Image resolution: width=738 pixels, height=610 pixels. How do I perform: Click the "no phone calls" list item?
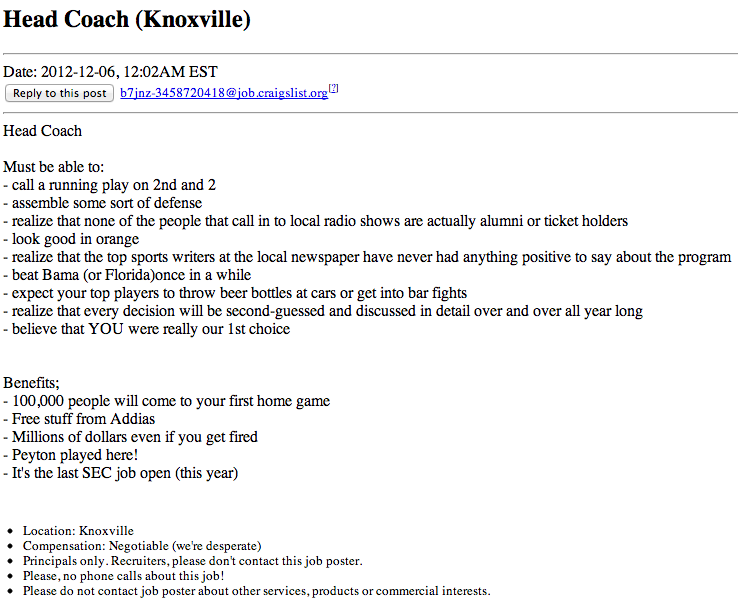click(x=123, y=576)
